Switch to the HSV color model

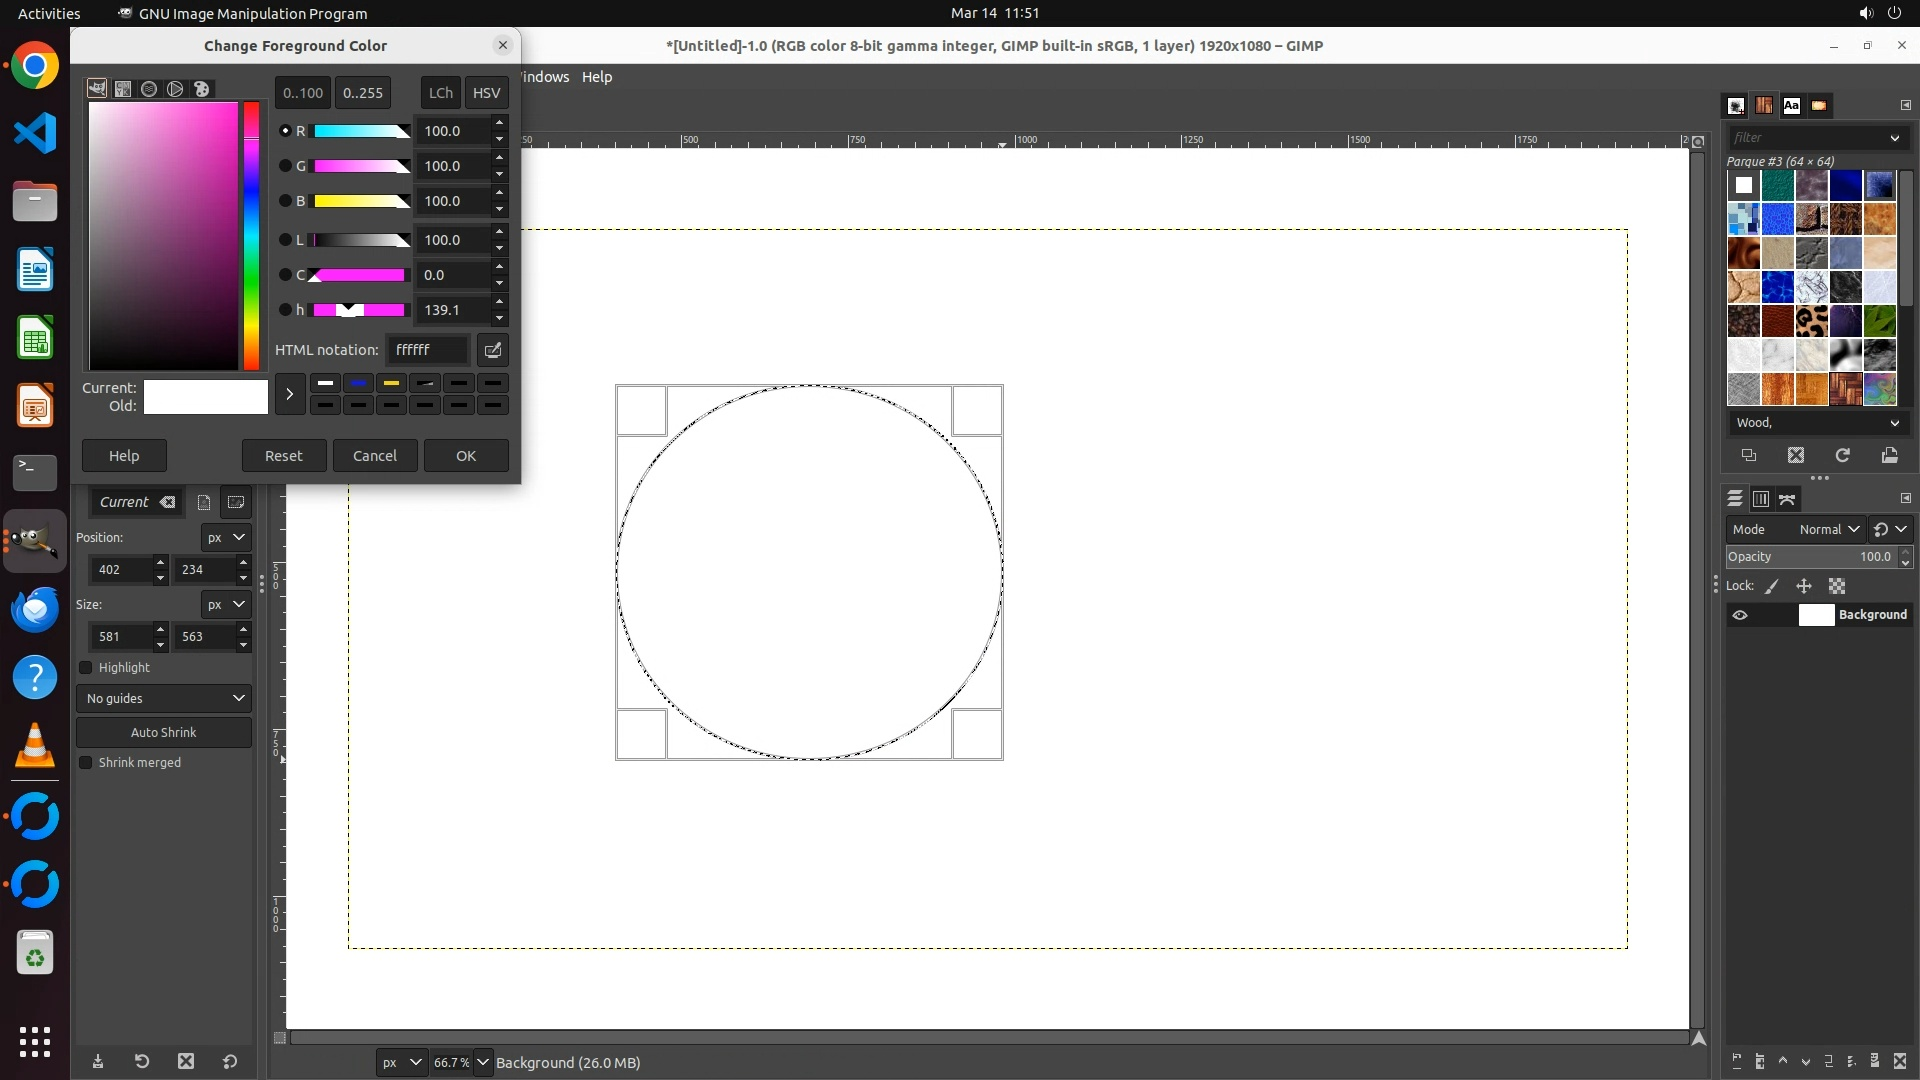click(x=486, y=92)
